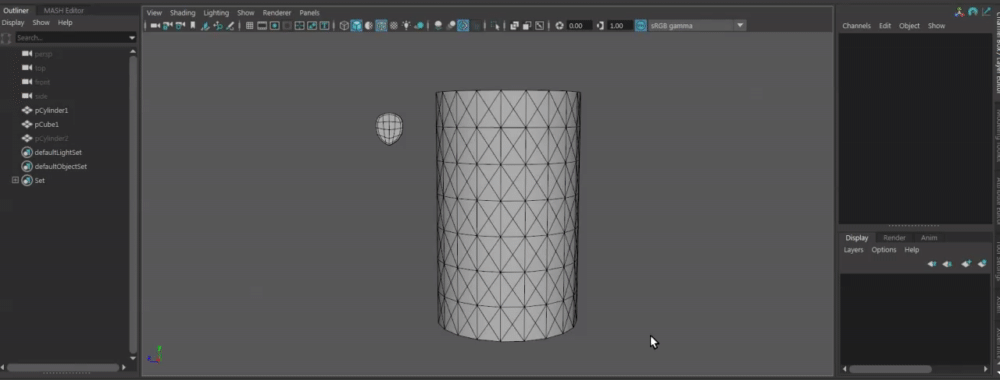Click Create new layer from selected icon
This screenshot has height=380, width=1000.
click(982, 263)
